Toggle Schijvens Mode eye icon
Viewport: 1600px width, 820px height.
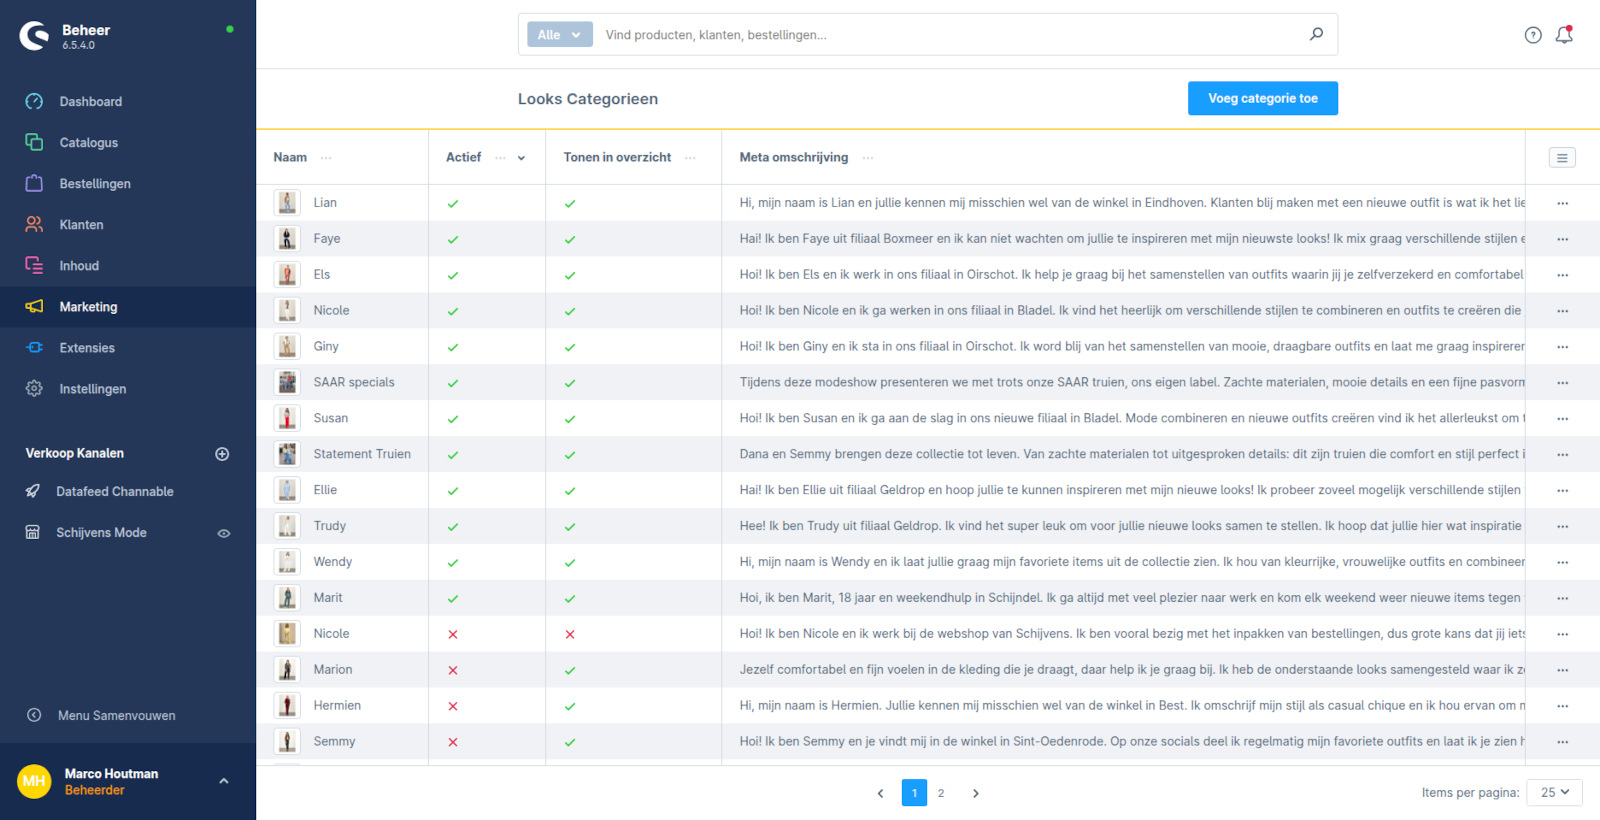point(224,533)
